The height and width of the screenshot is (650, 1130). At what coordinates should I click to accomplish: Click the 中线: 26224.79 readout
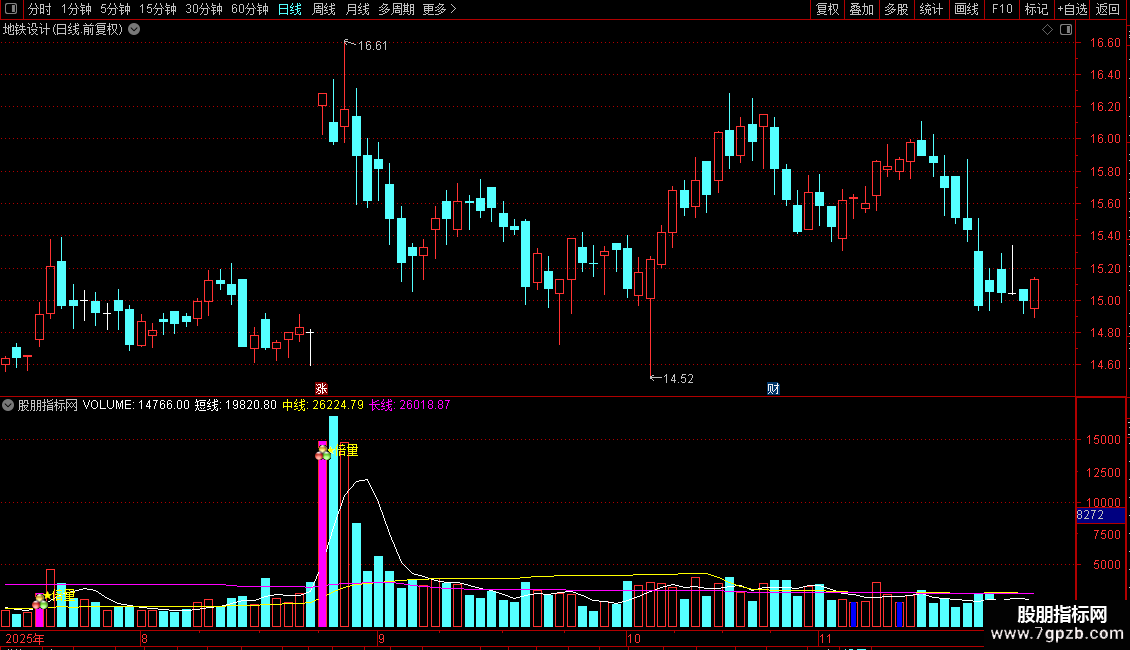point(323,405)
